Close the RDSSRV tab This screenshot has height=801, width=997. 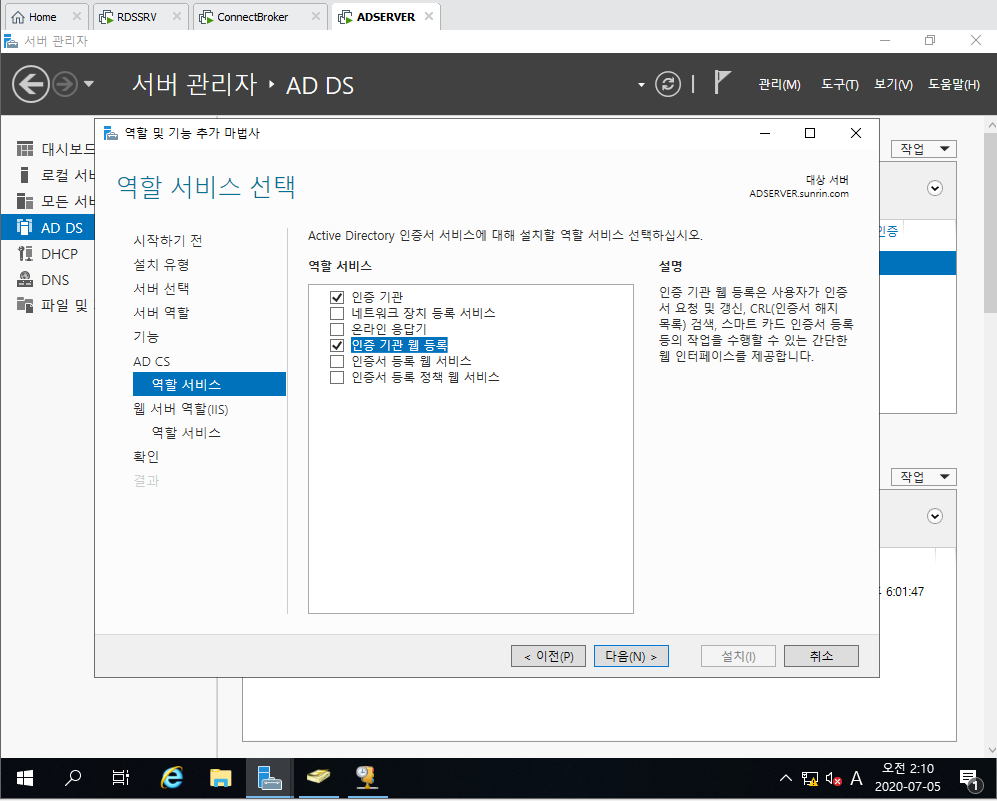point(177,17)
